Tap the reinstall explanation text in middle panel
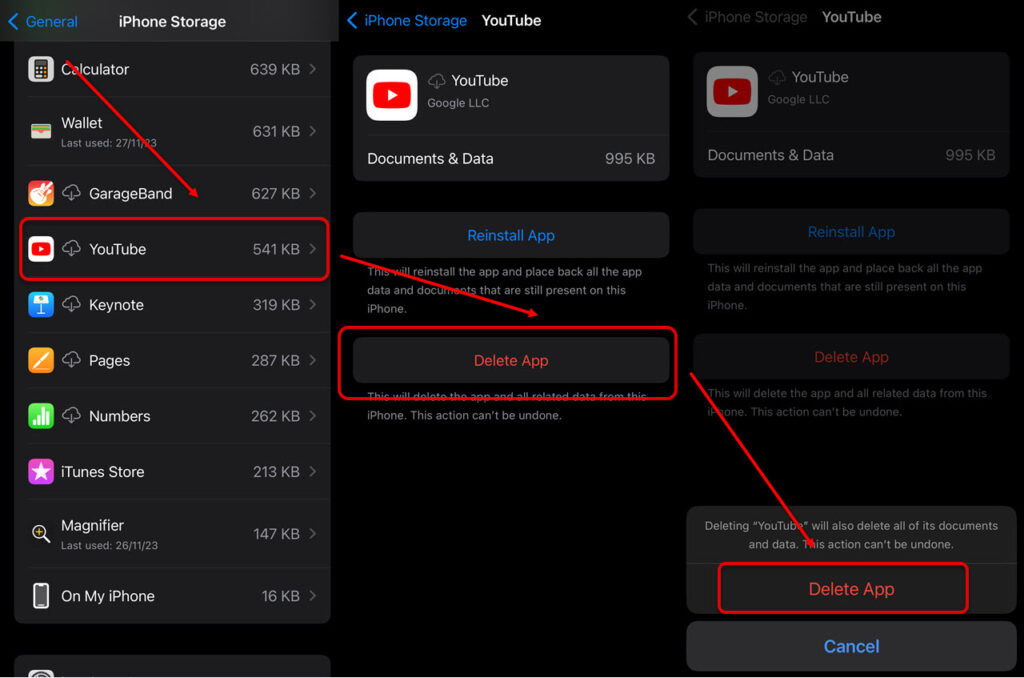 [504, 290]
